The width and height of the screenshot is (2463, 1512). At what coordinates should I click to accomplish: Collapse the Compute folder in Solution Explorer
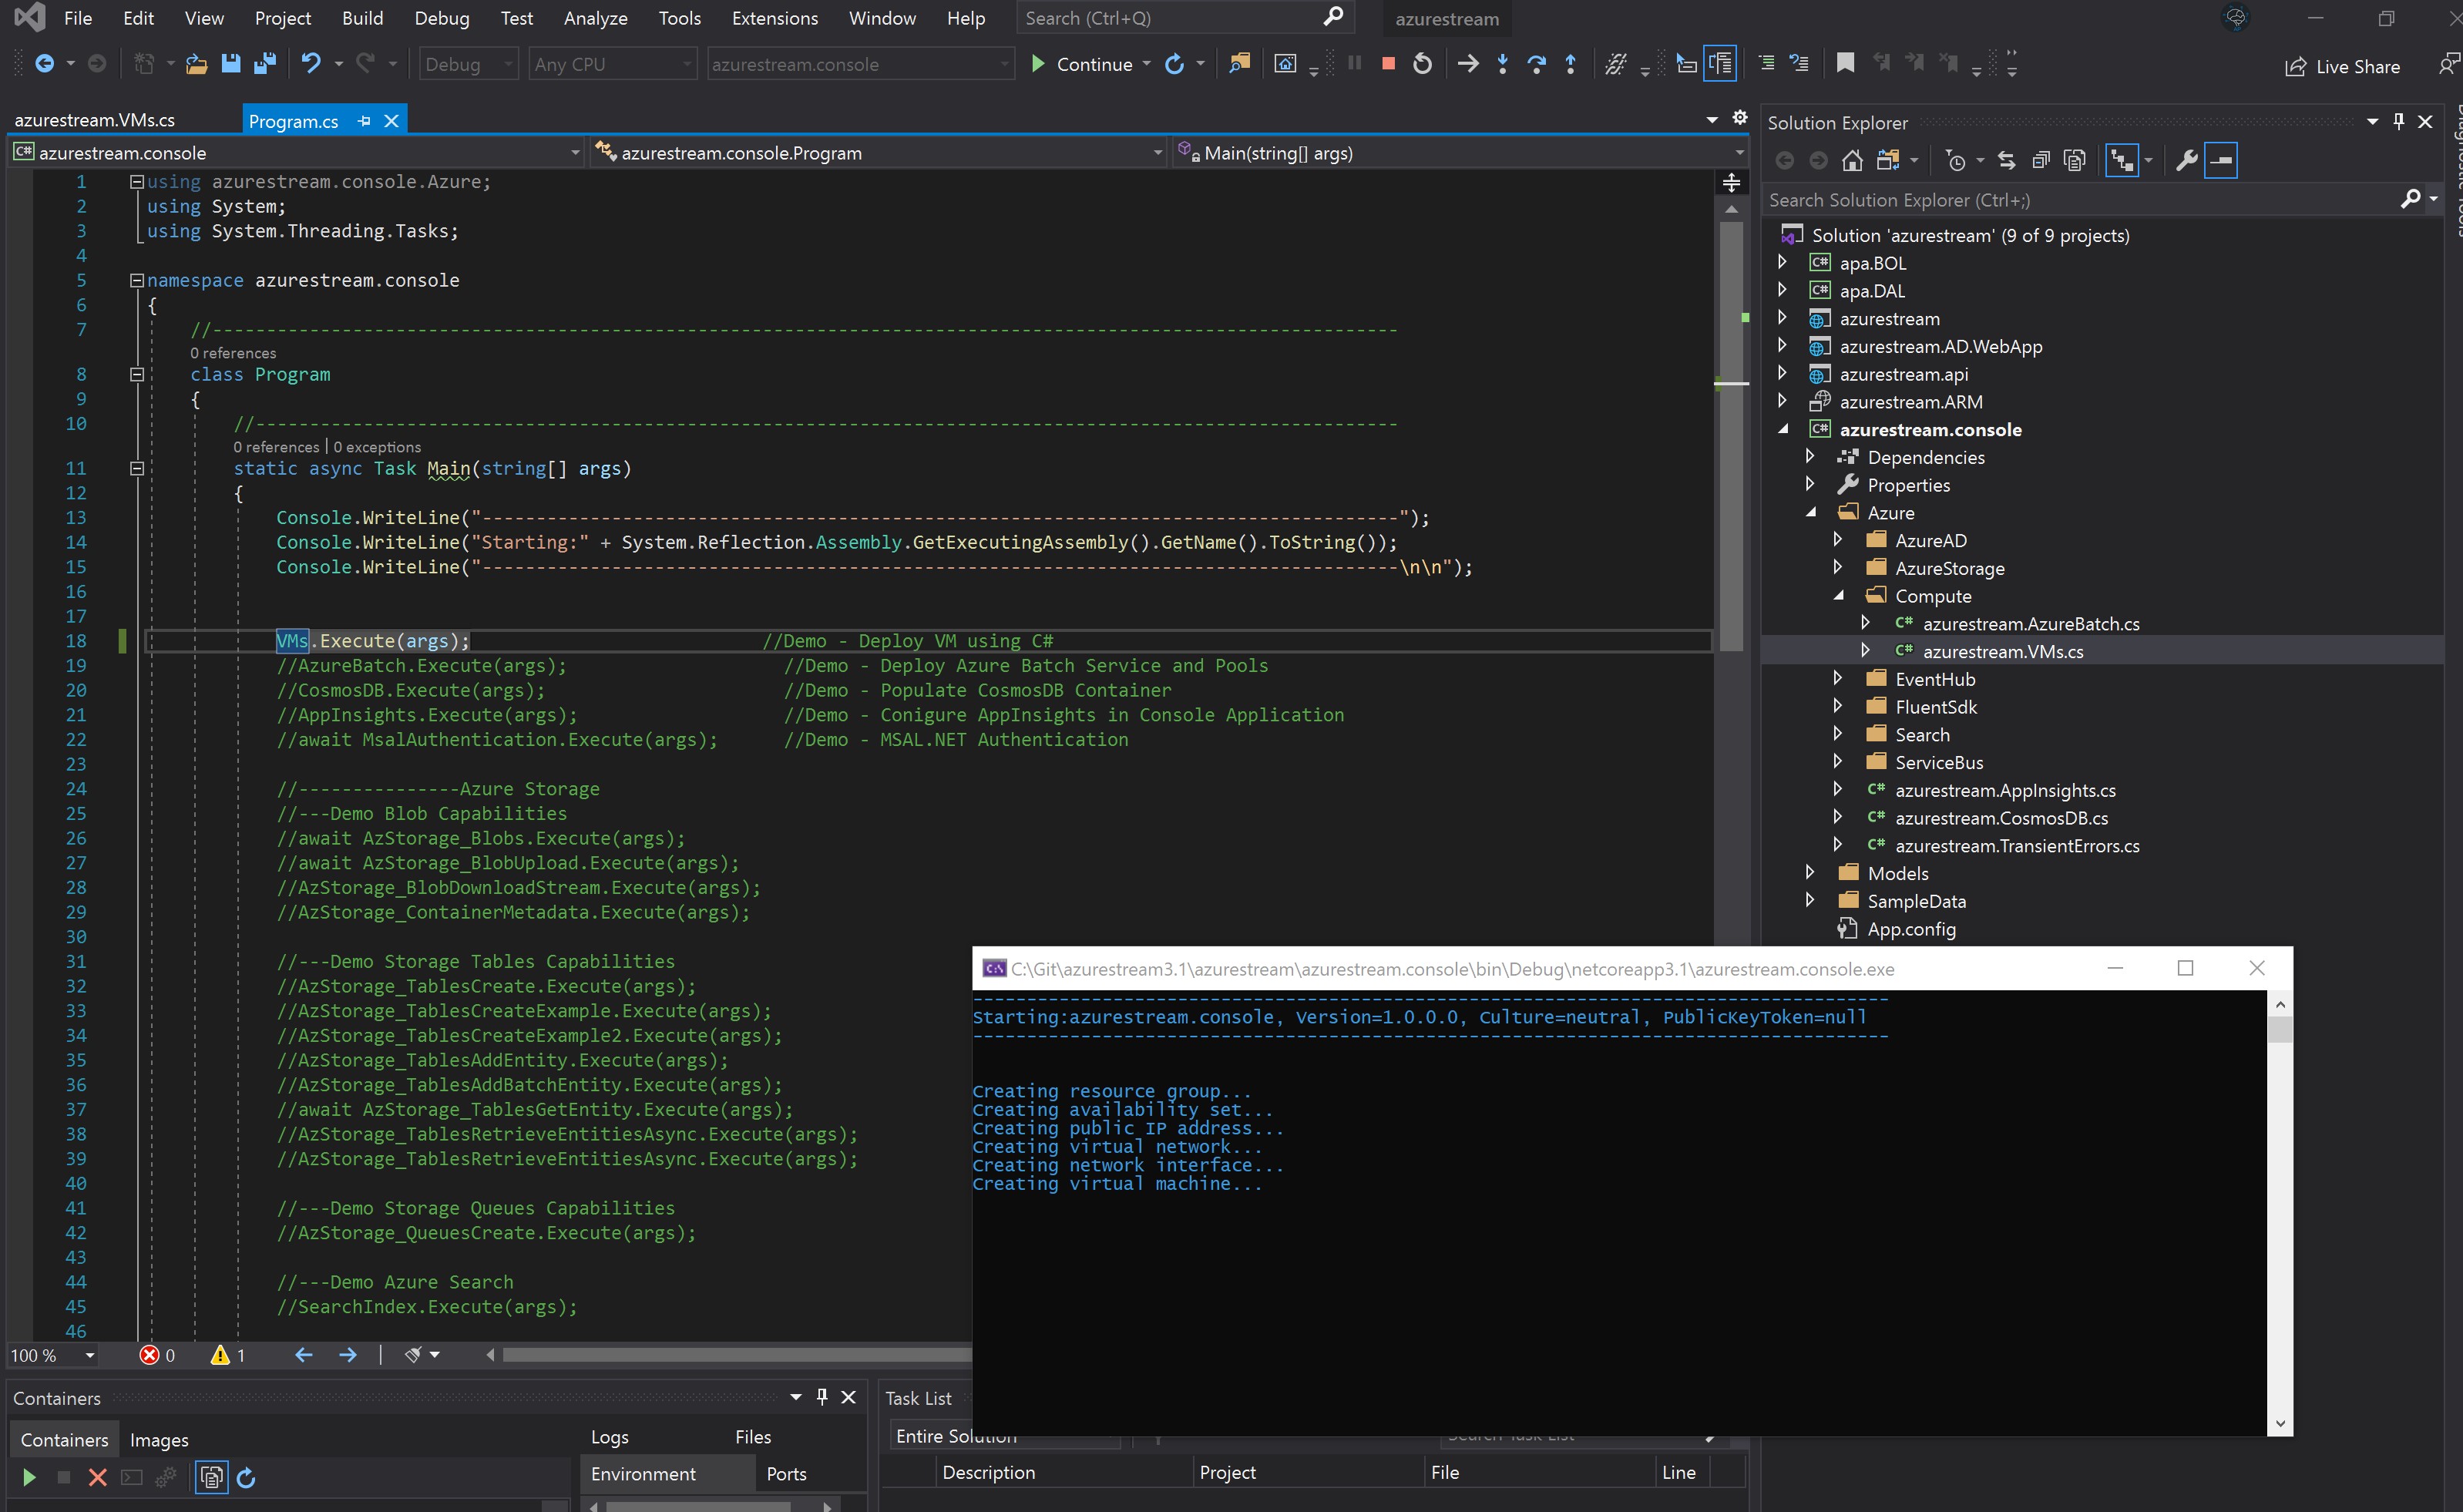coord(1838,595)
